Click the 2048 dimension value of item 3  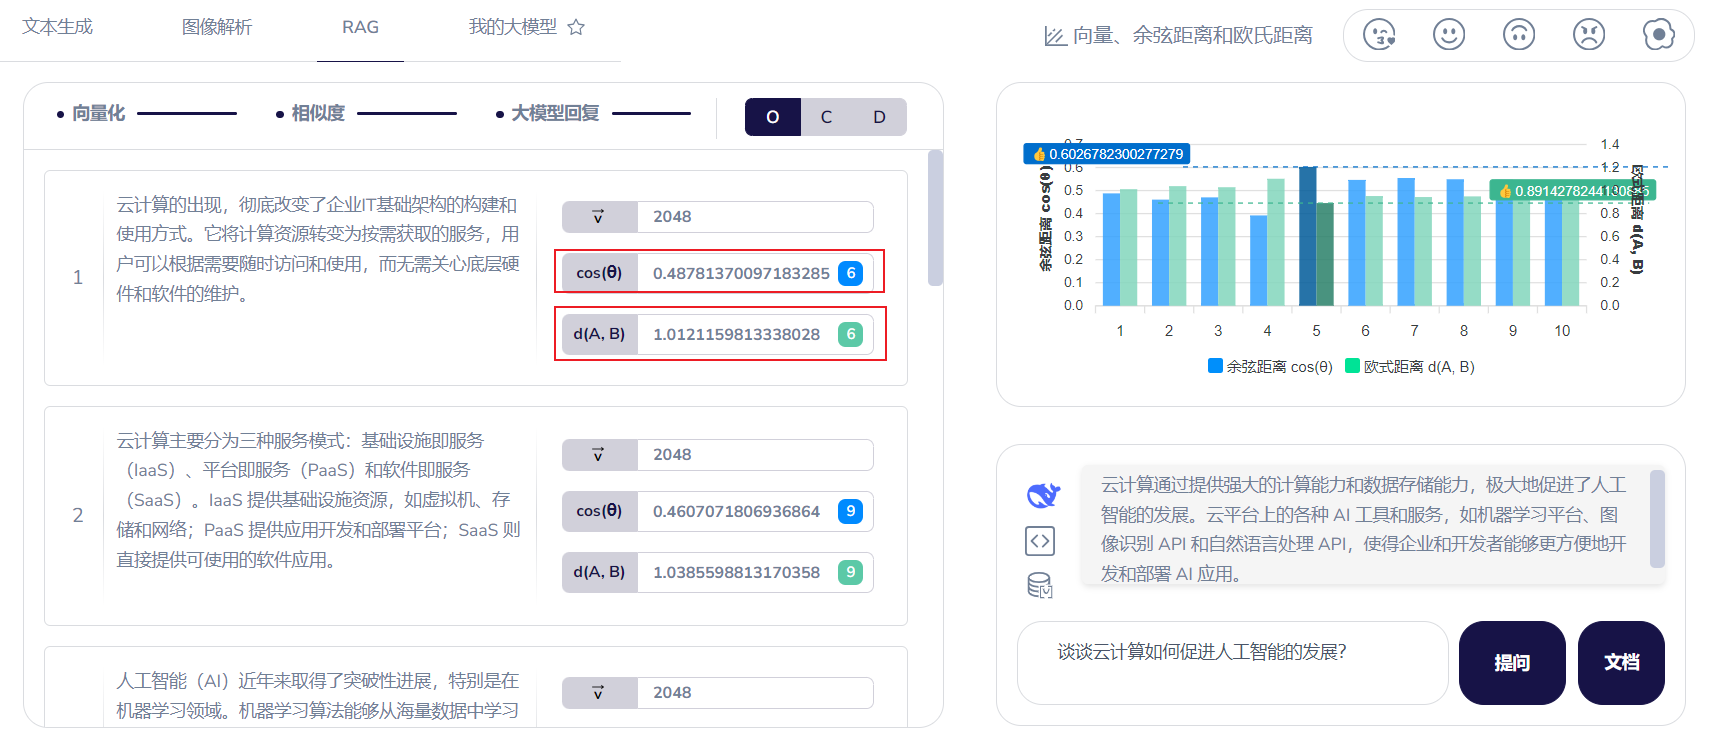click(672, 693)
